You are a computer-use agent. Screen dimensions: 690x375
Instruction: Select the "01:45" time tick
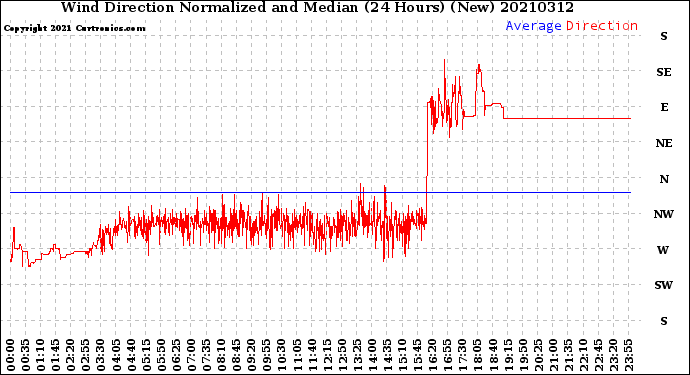tap(56, 355)
